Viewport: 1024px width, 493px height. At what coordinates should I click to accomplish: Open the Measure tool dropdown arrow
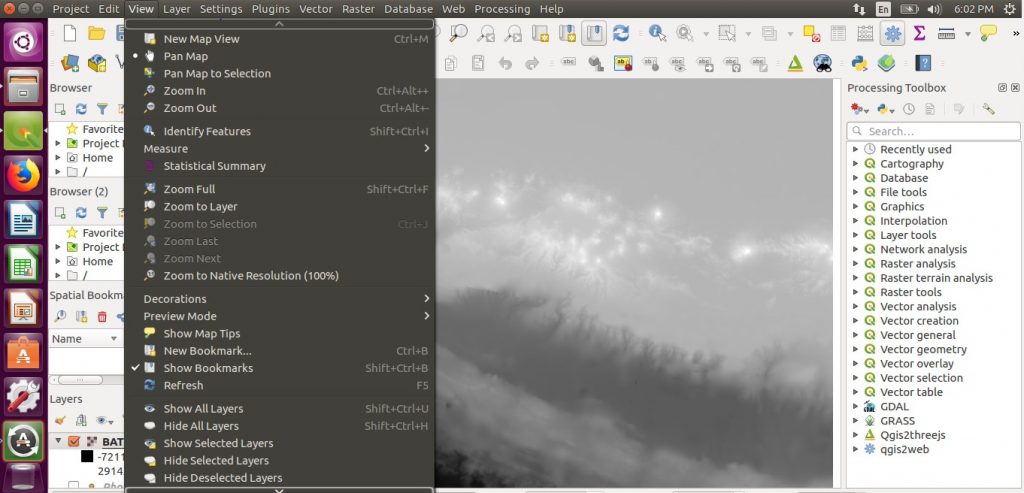(967, 34)
